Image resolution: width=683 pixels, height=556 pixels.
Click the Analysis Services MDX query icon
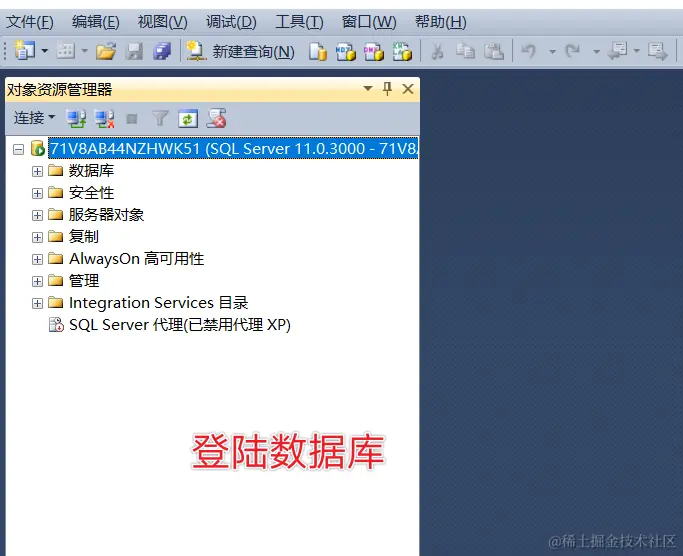pyautogui.click(x=346, y=51)
